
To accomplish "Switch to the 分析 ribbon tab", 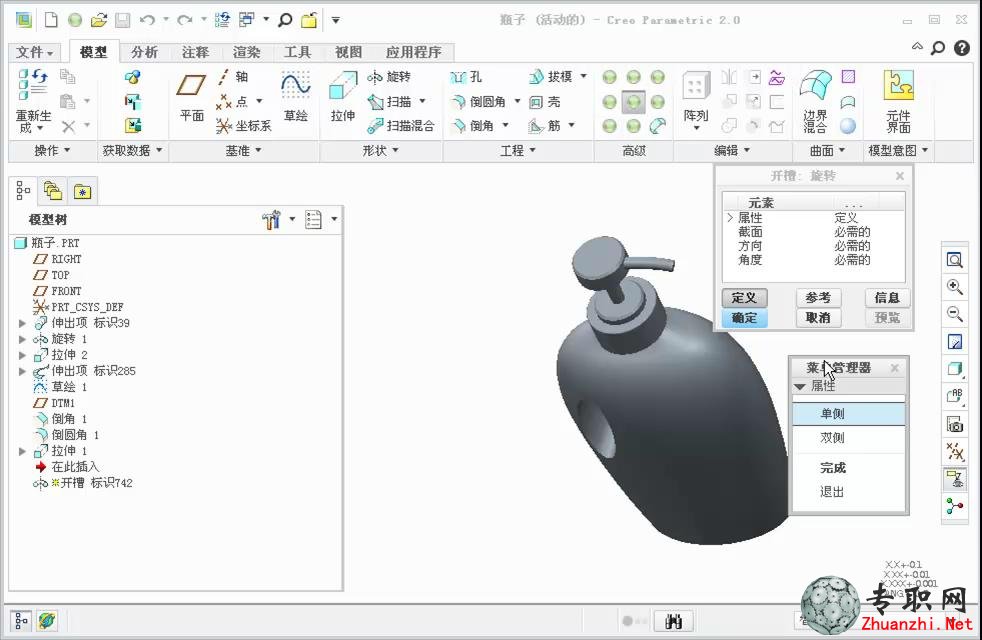I will pos(145,53).
